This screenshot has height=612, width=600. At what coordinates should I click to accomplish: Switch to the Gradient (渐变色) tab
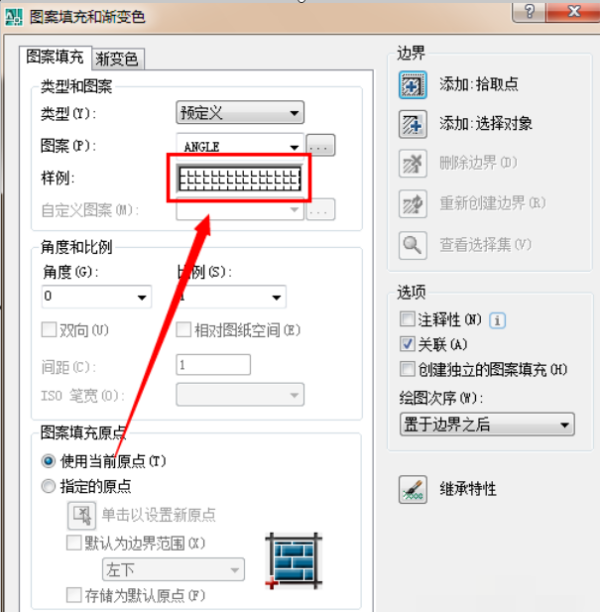point(117,59)
